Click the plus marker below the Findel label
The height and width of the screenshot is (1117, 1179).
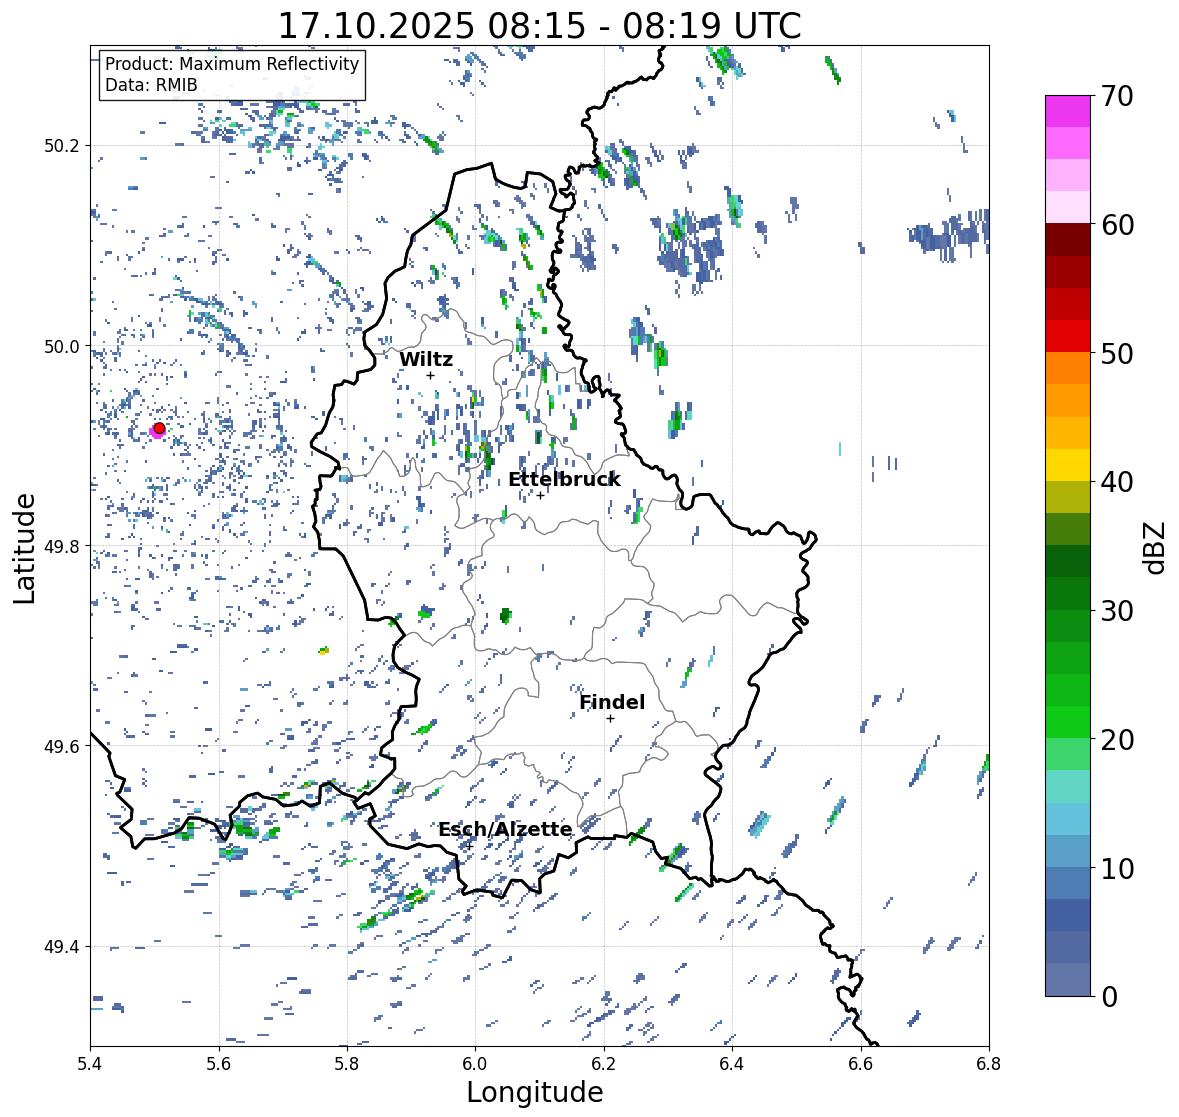611,719
